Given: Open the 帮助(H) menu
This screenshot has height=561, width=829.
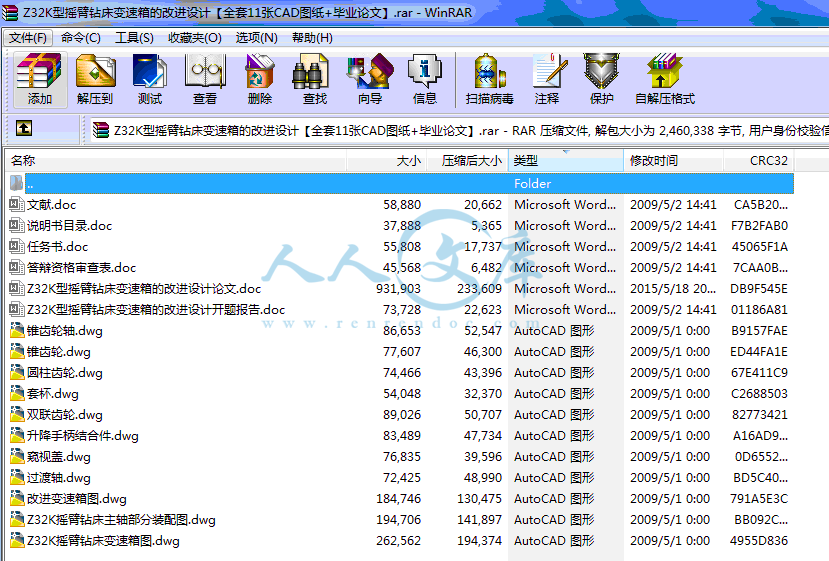Looking at the screenshot, I should (x=312, y=38).
